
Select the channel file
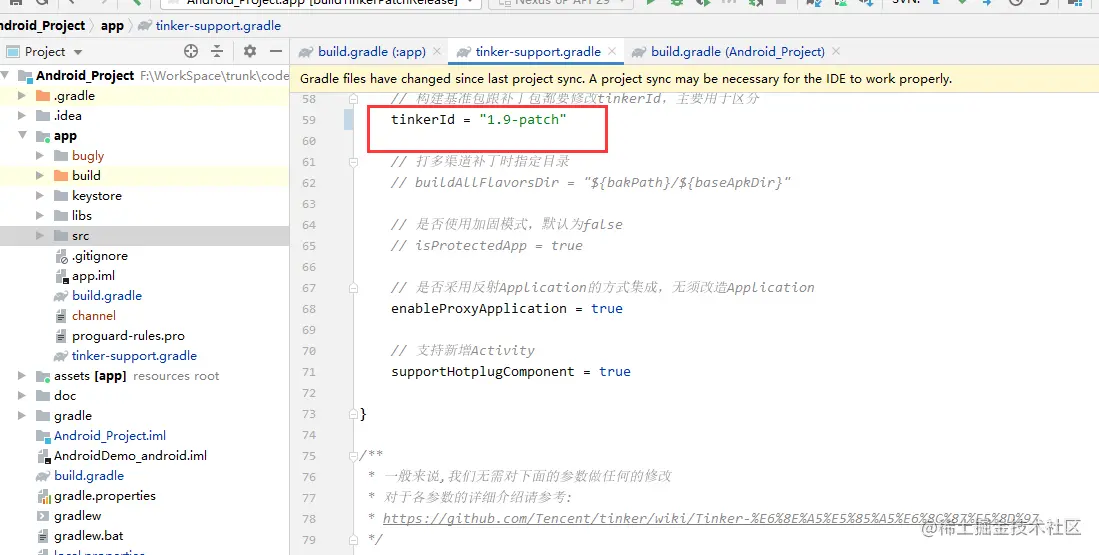(x=94, y=315)
